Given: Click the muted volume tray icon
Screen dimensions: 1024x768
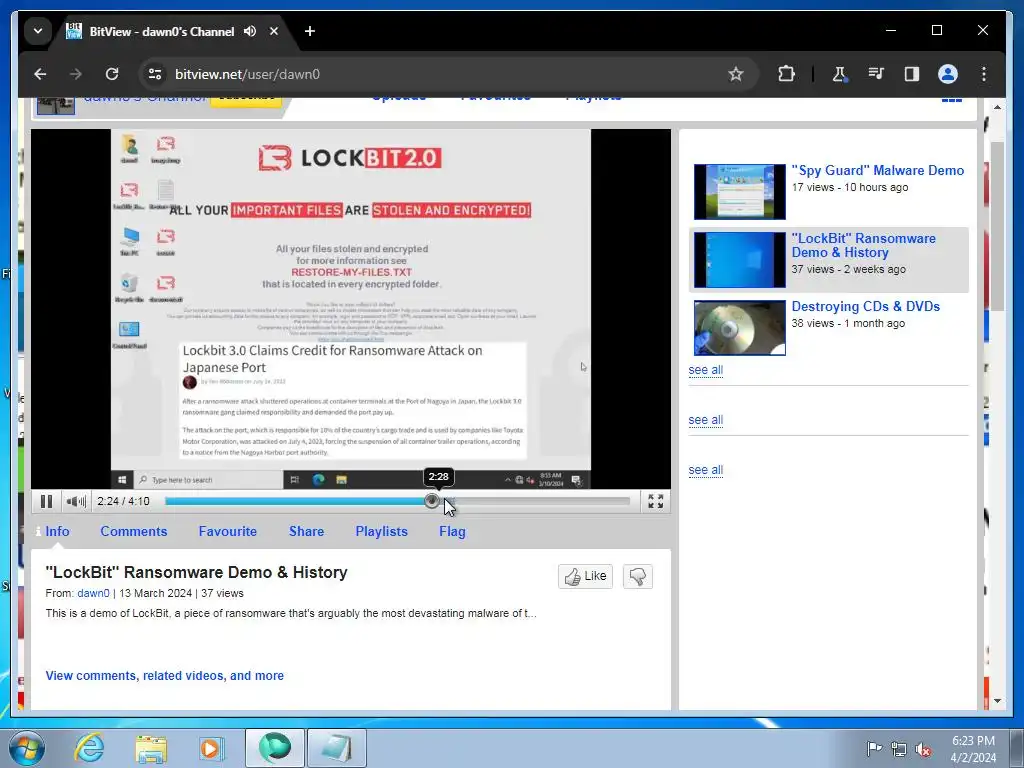Looking at the screenshot, I should pos(923,748).
